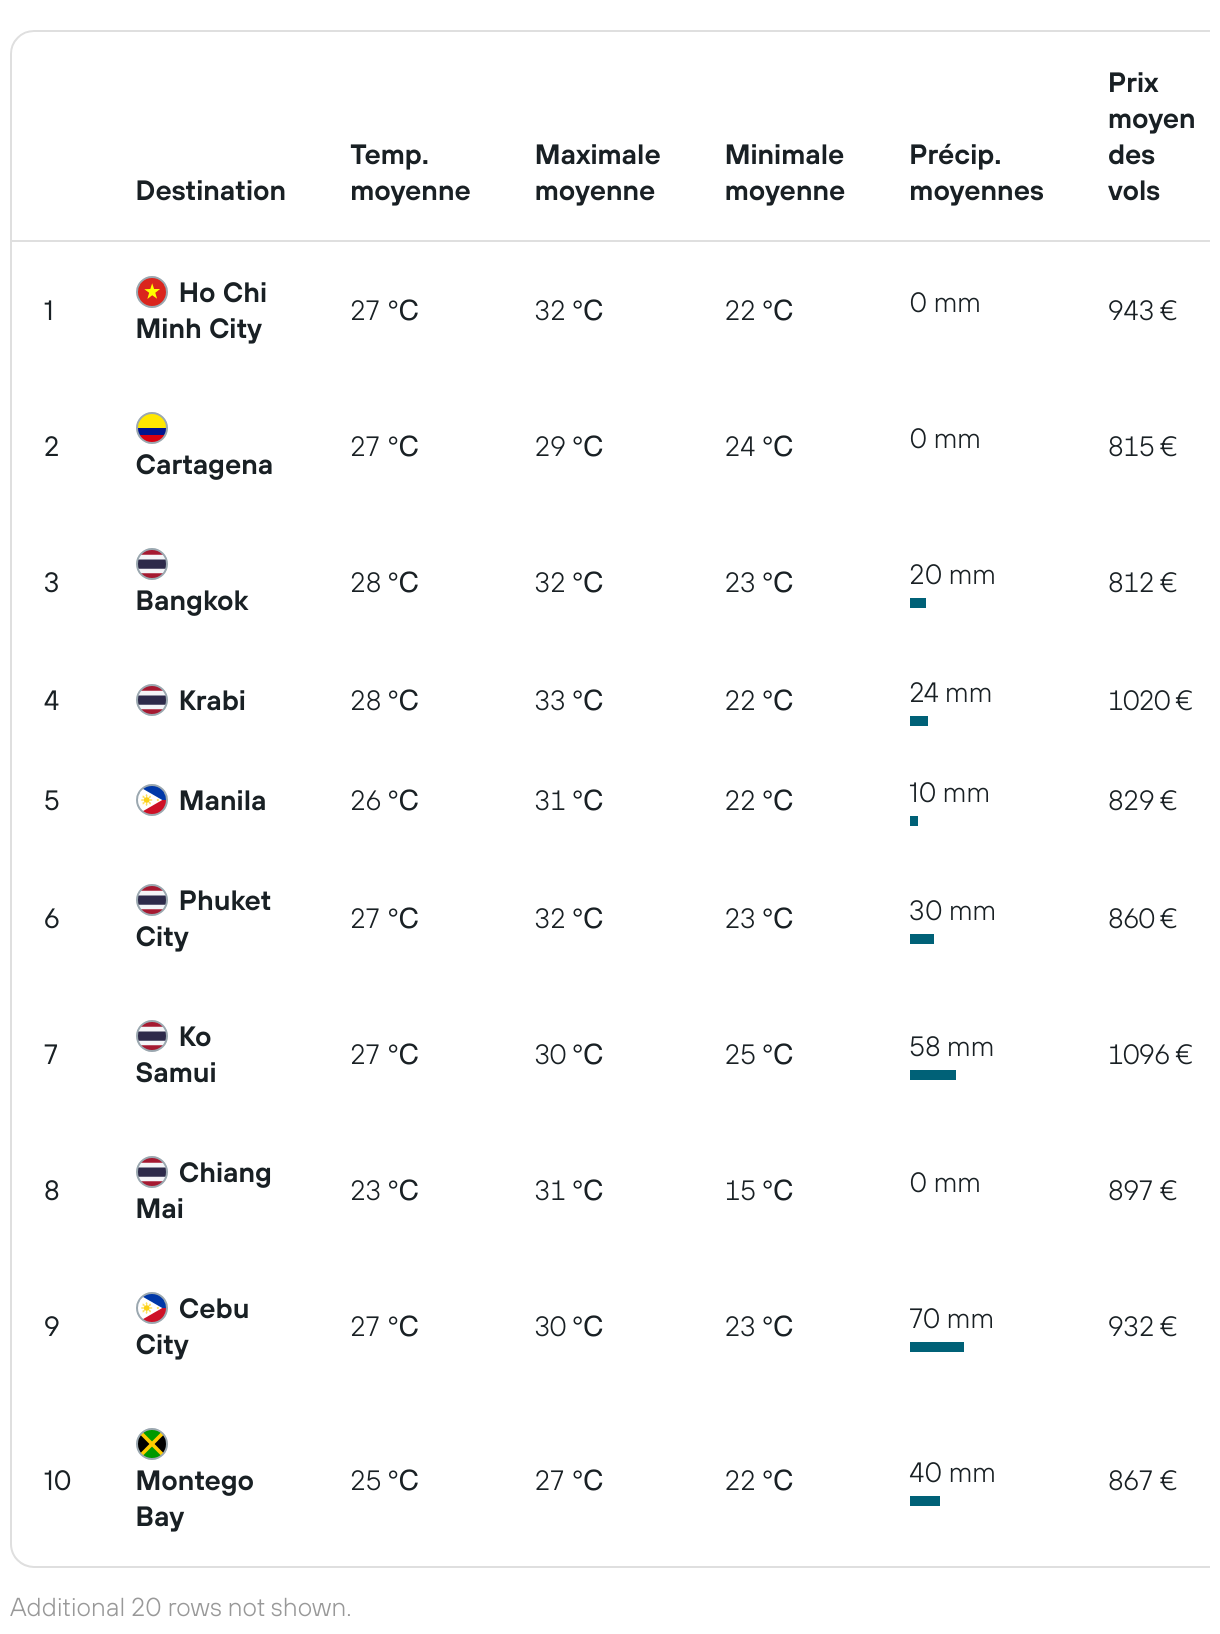Click the Jamaica flag above Montego Bay
This screenshot has width=1220, height=1634.
[x=152, y=1444]
